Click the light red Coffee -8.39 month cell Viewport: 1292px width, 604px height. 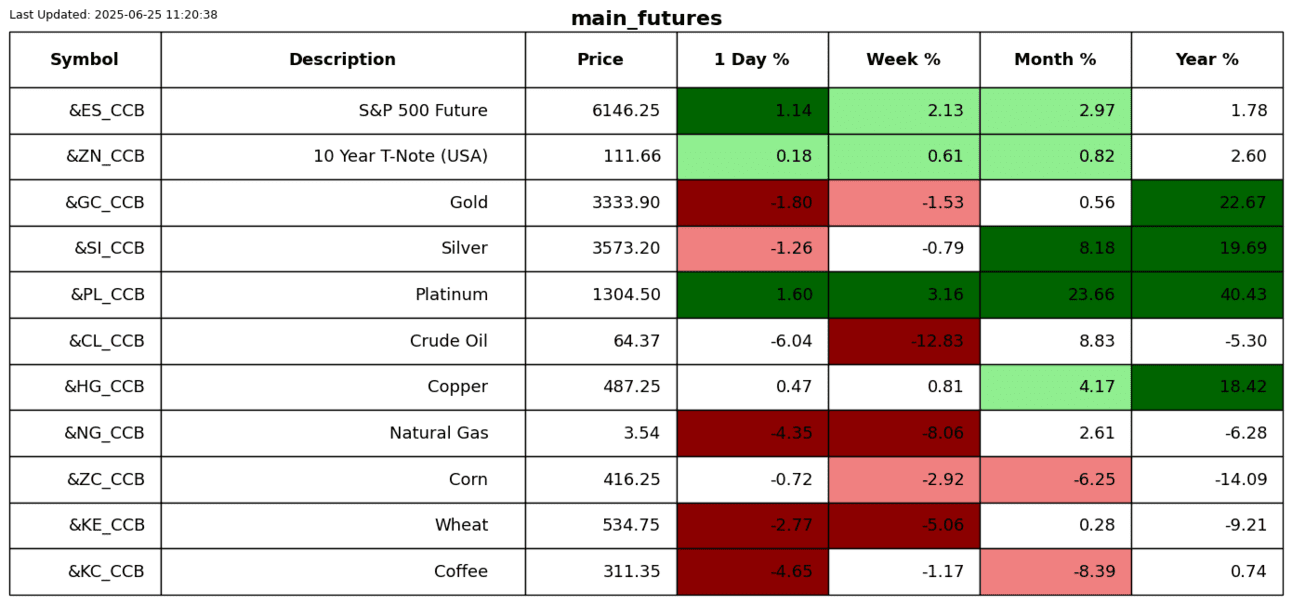[1055, 572]
